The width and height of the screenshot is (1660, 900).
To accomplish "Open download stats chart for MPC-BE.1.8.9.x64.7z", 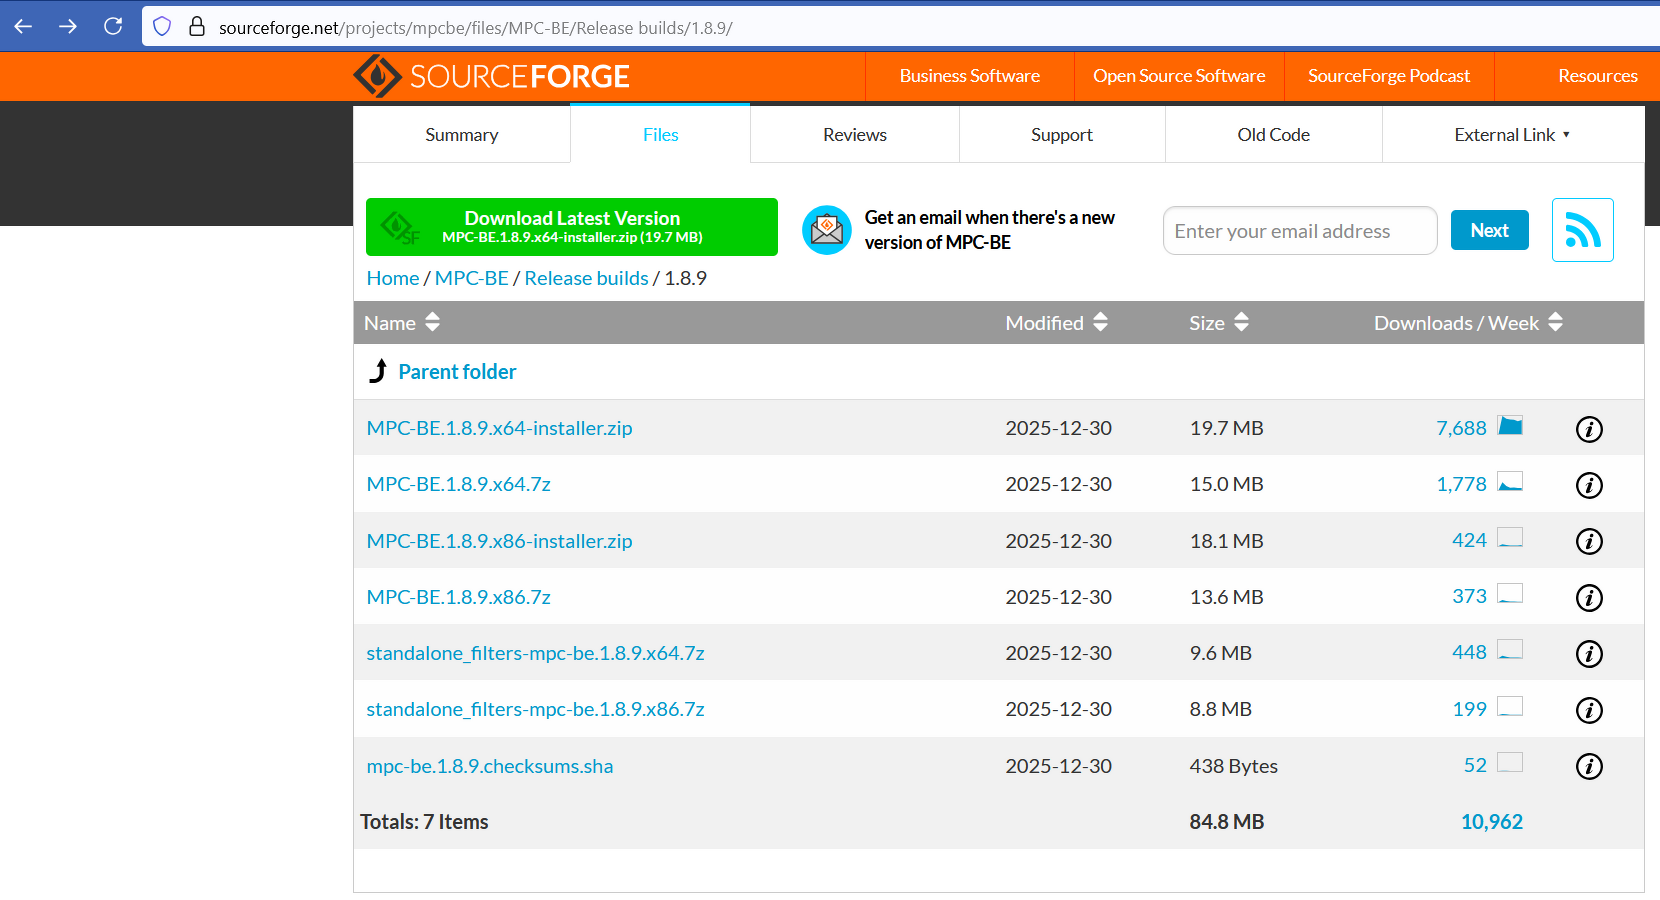I will point(1510,482).
